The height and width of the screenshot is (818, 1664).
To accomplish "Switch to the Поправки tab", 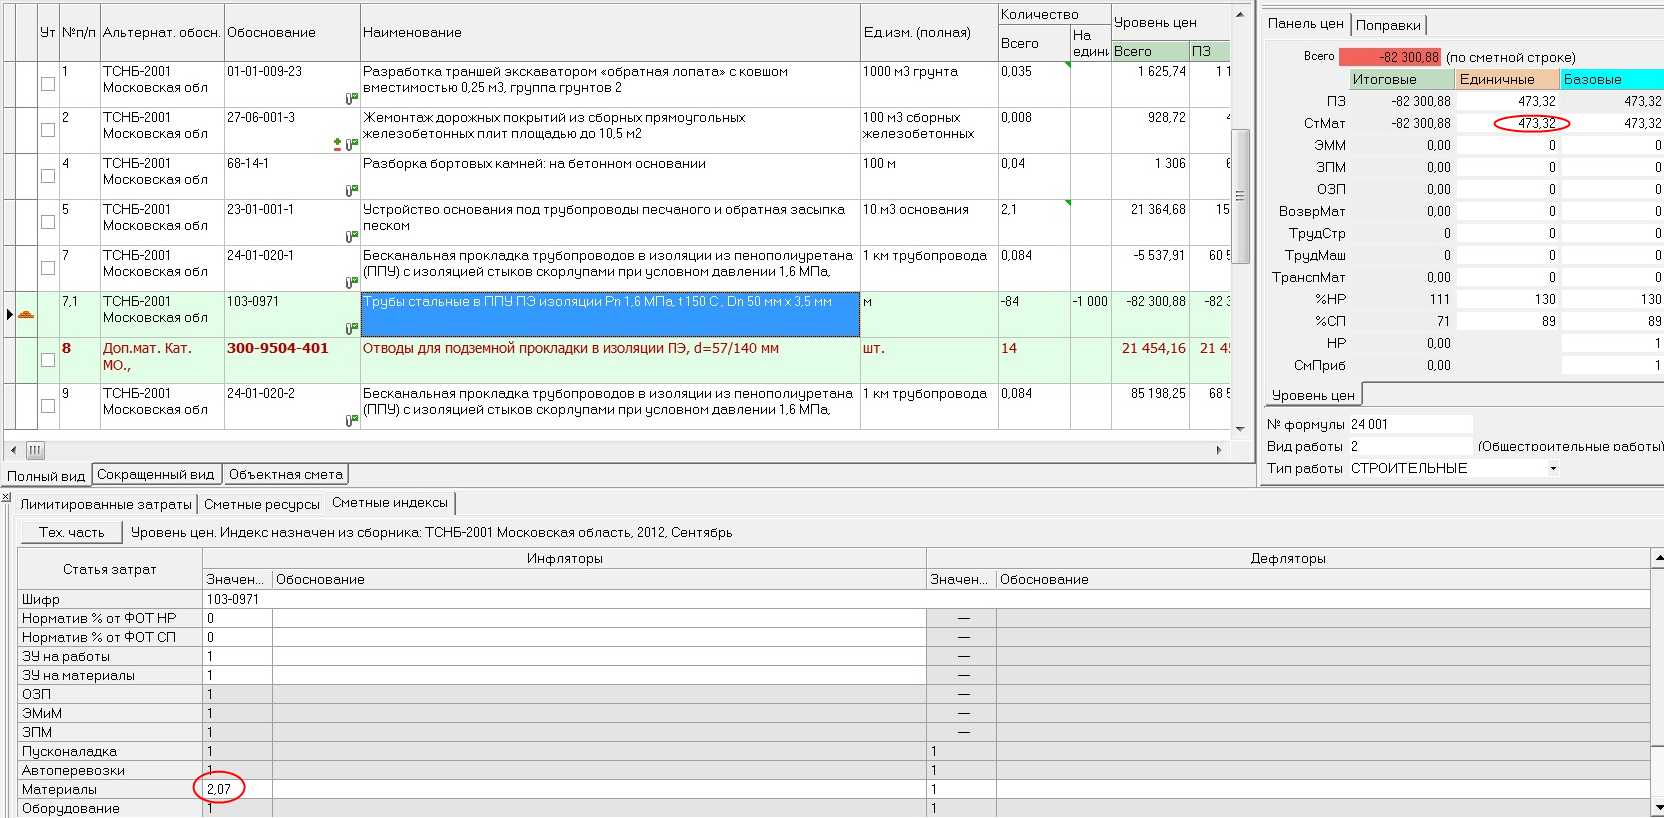I will (1388, 25).
